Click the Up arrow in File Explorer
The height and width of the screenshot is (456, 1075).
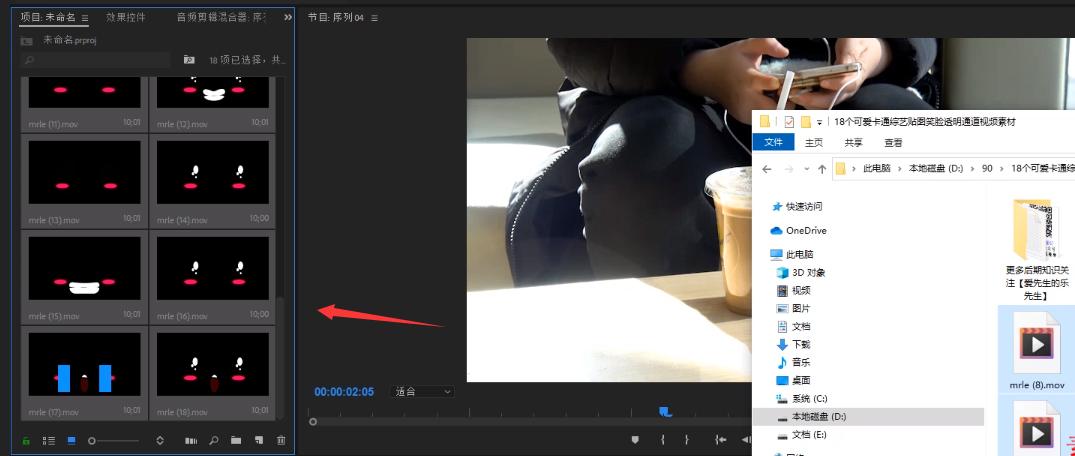[x=822, y=169]
